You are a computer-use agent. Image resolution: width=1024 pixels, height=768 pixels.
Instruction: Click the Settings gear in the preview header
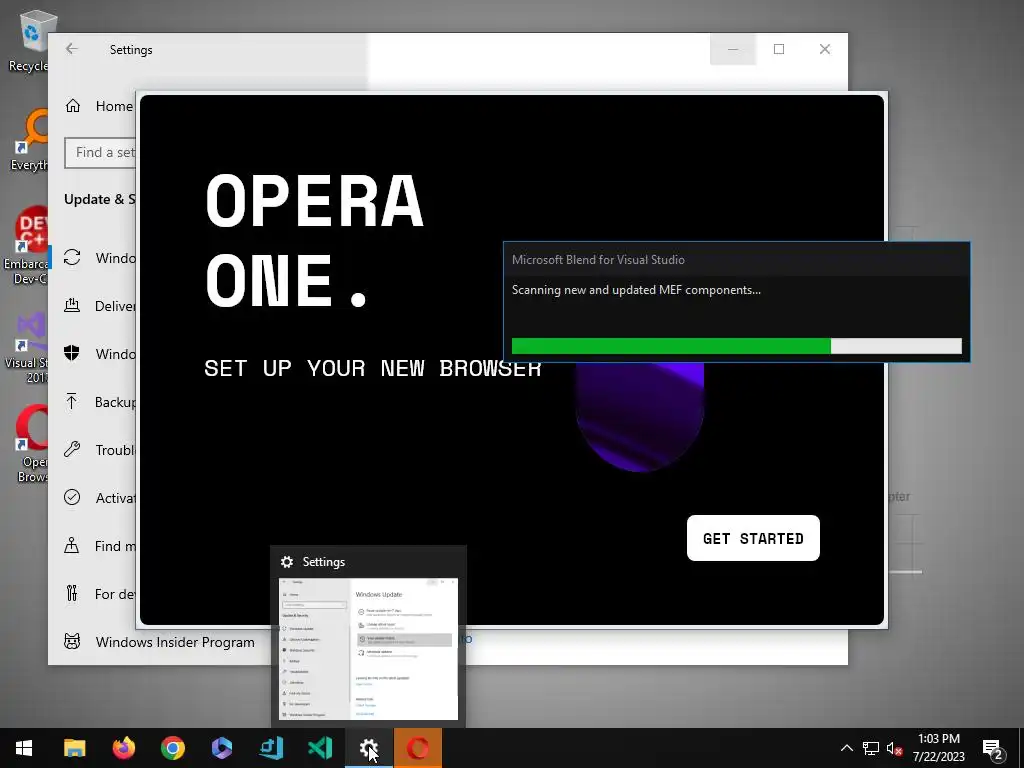(x=287, y=562)
